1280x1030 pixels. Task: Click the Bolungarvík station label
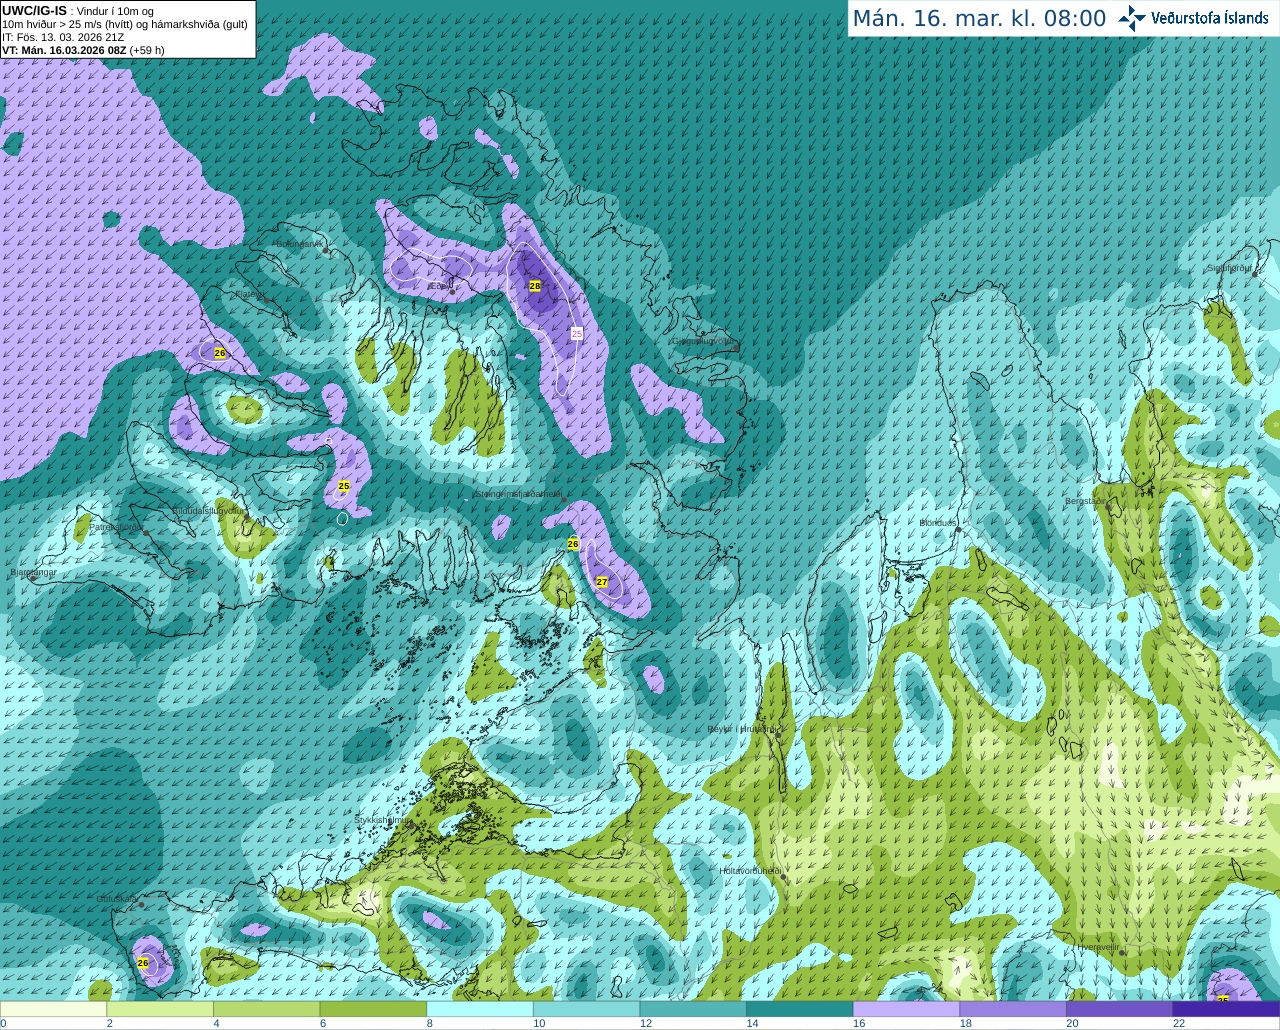[298, 244]
